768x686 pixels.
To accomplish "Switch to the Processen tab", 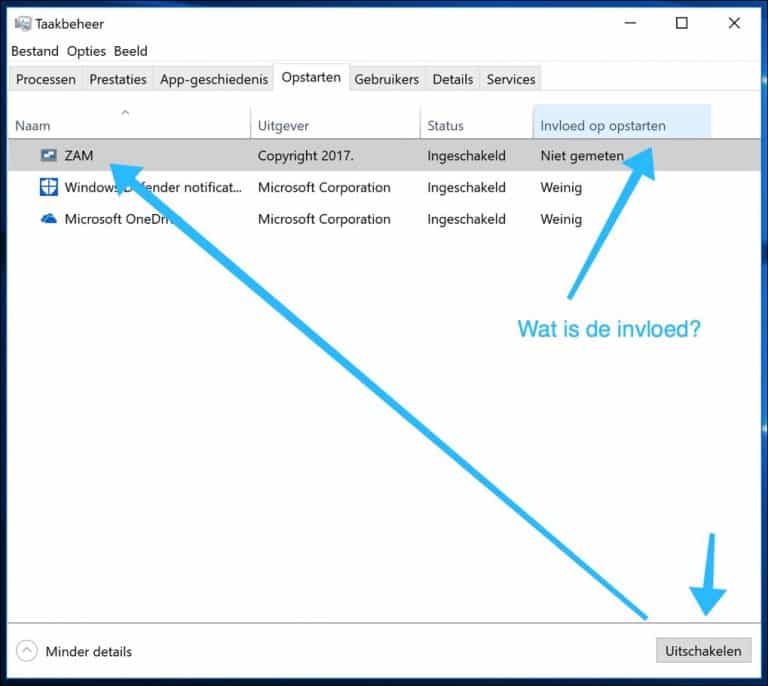I will (x=46, y=79).
